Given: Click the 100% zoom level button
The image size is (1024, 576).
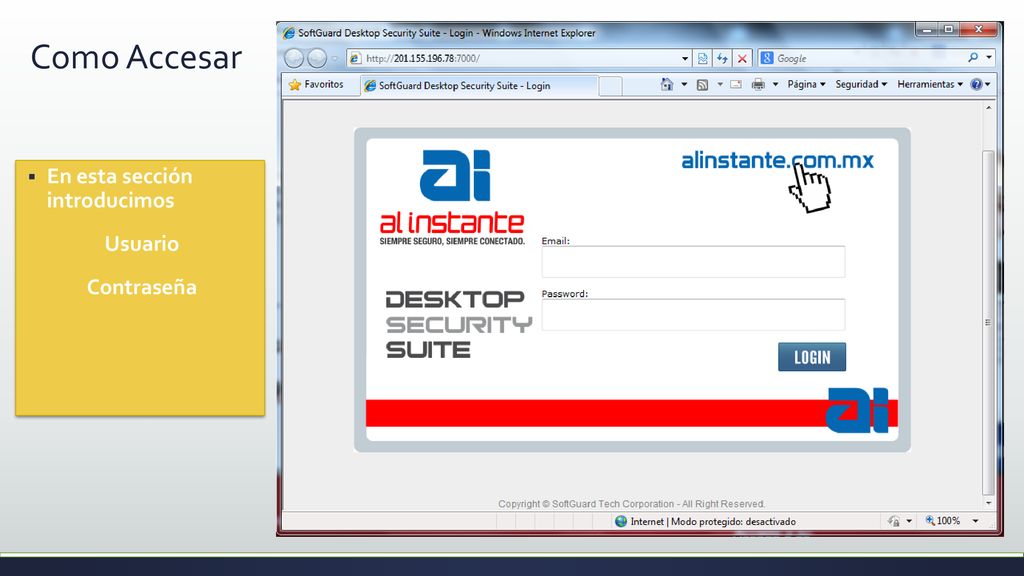Looking at the screenshot, I should [x=942, y=521].
